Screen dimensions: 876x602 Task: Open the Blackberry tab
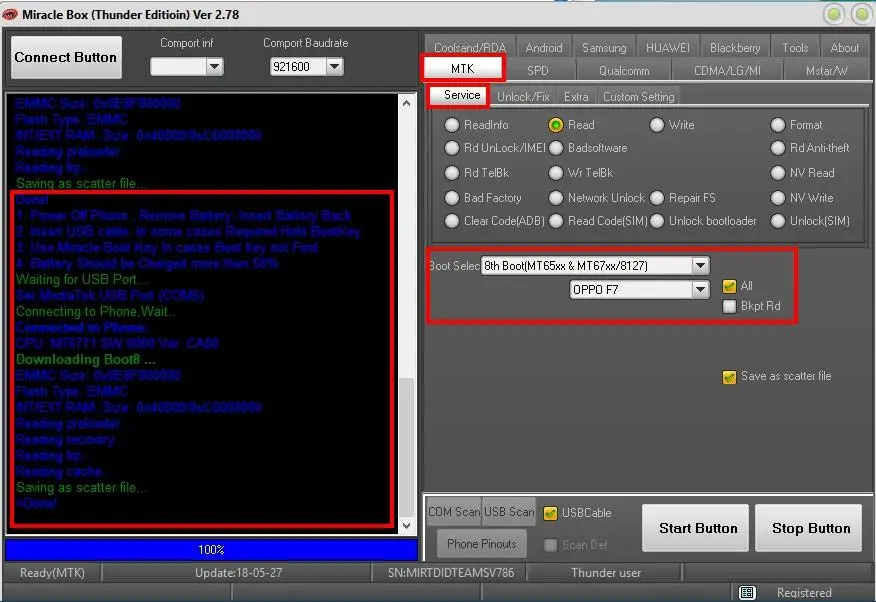pyautogui.click(x=735, y=47)
